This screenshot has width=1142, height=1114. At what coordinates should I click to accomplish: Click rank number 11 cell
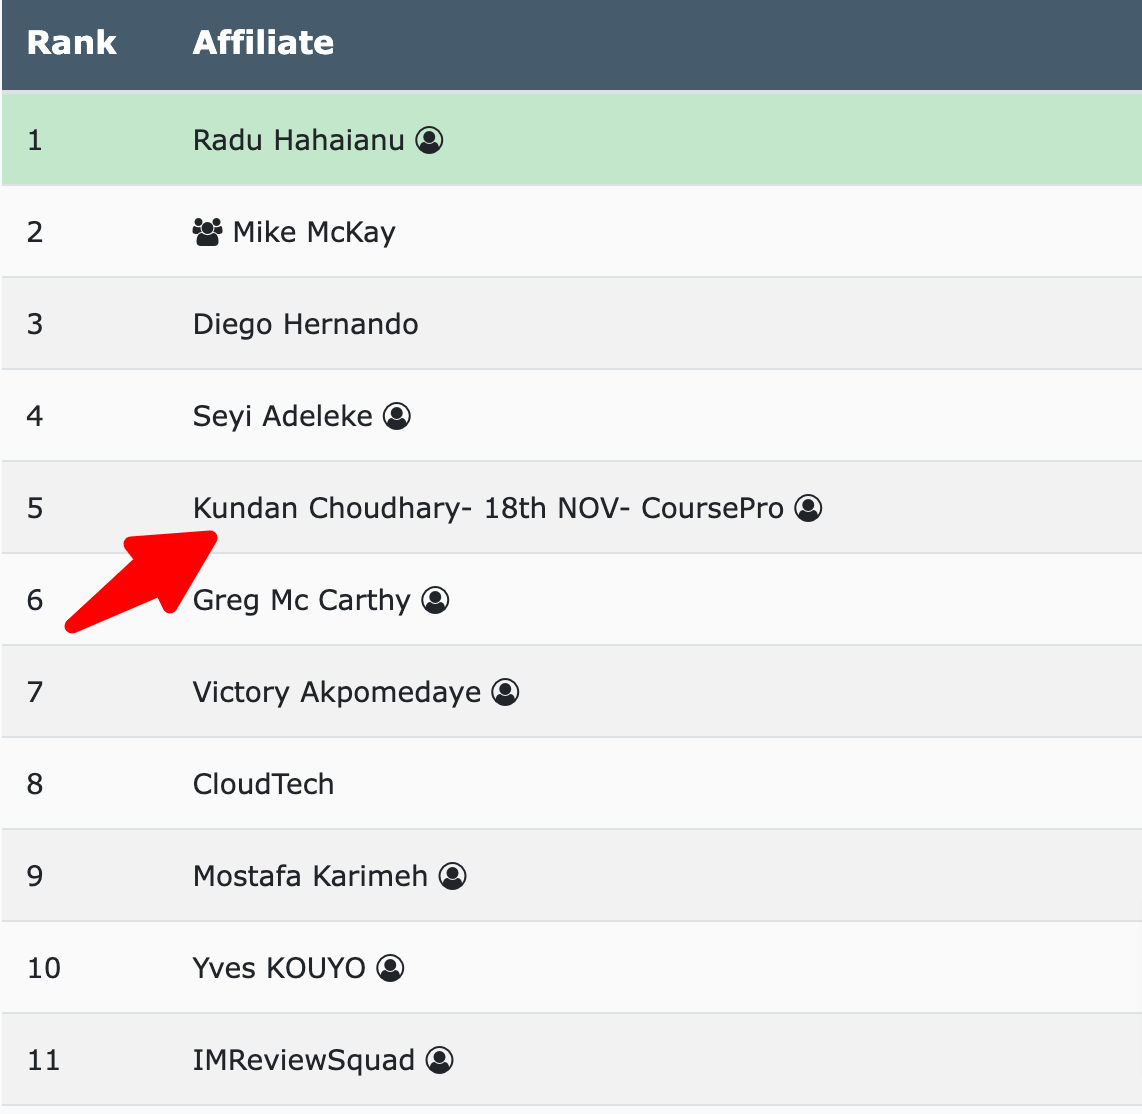[x=44, y=1061]
